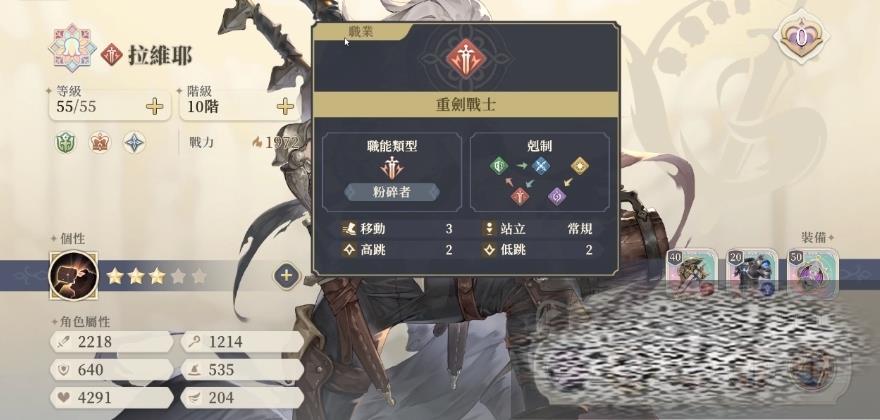
Task: Open the heart affinity icon showing 0
Action: (802, 37)
